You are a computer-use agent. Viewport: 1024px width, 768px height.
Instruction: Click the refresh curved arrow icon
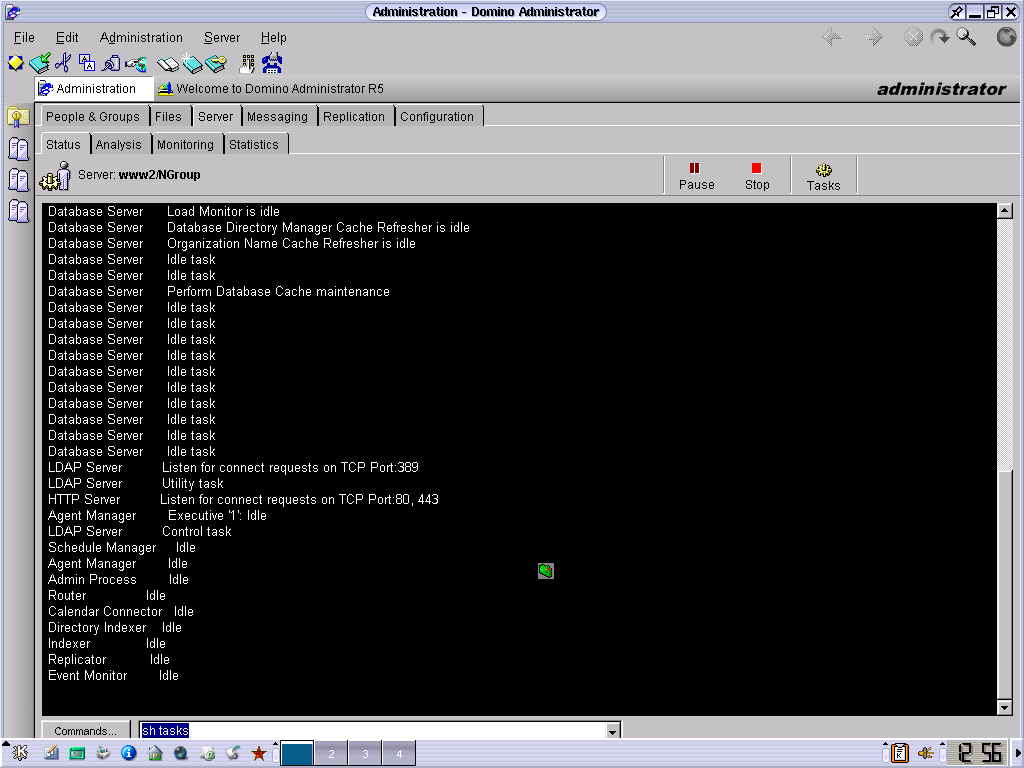[940, 37]
